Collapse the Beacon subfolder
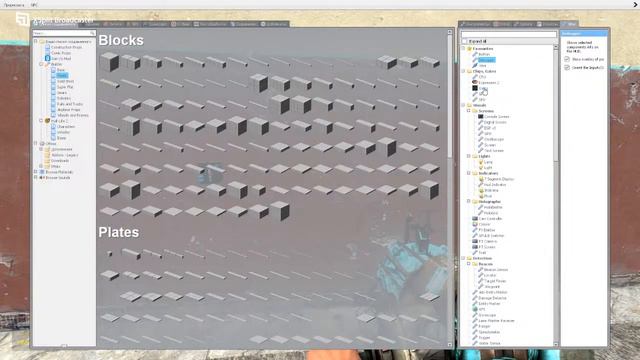Viewport: 640px width, 360px height. point(469,264)
